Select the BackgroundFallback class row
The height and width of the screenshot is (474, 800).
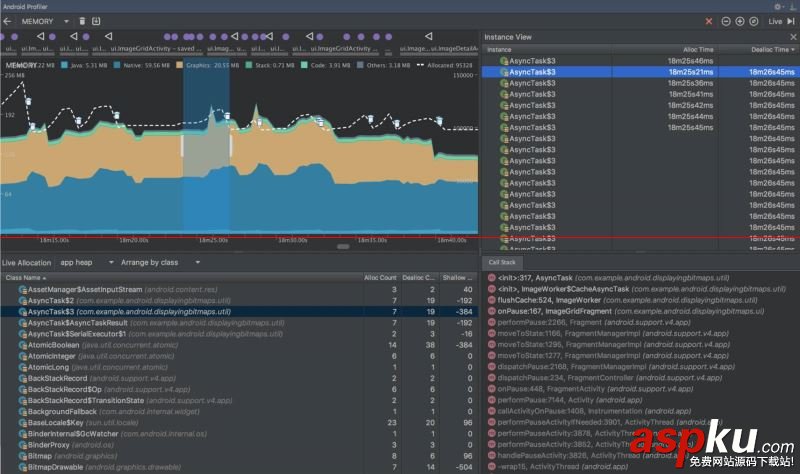pos(239,412)
